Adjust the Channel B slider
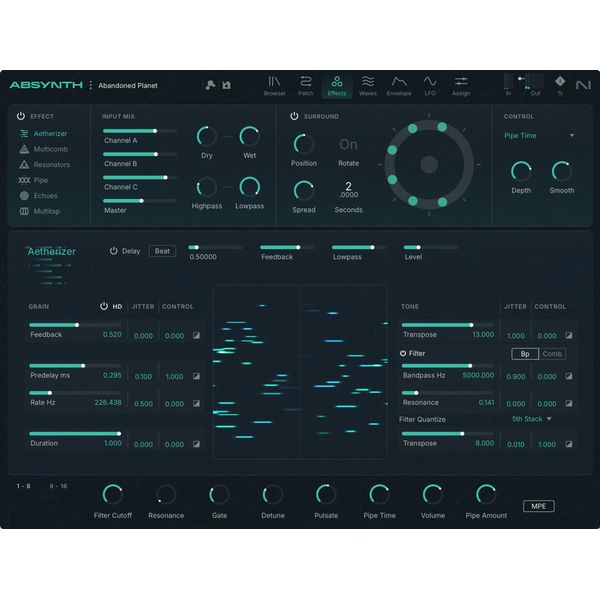This screenshot has width=600, height=600. tap(140, 154)
